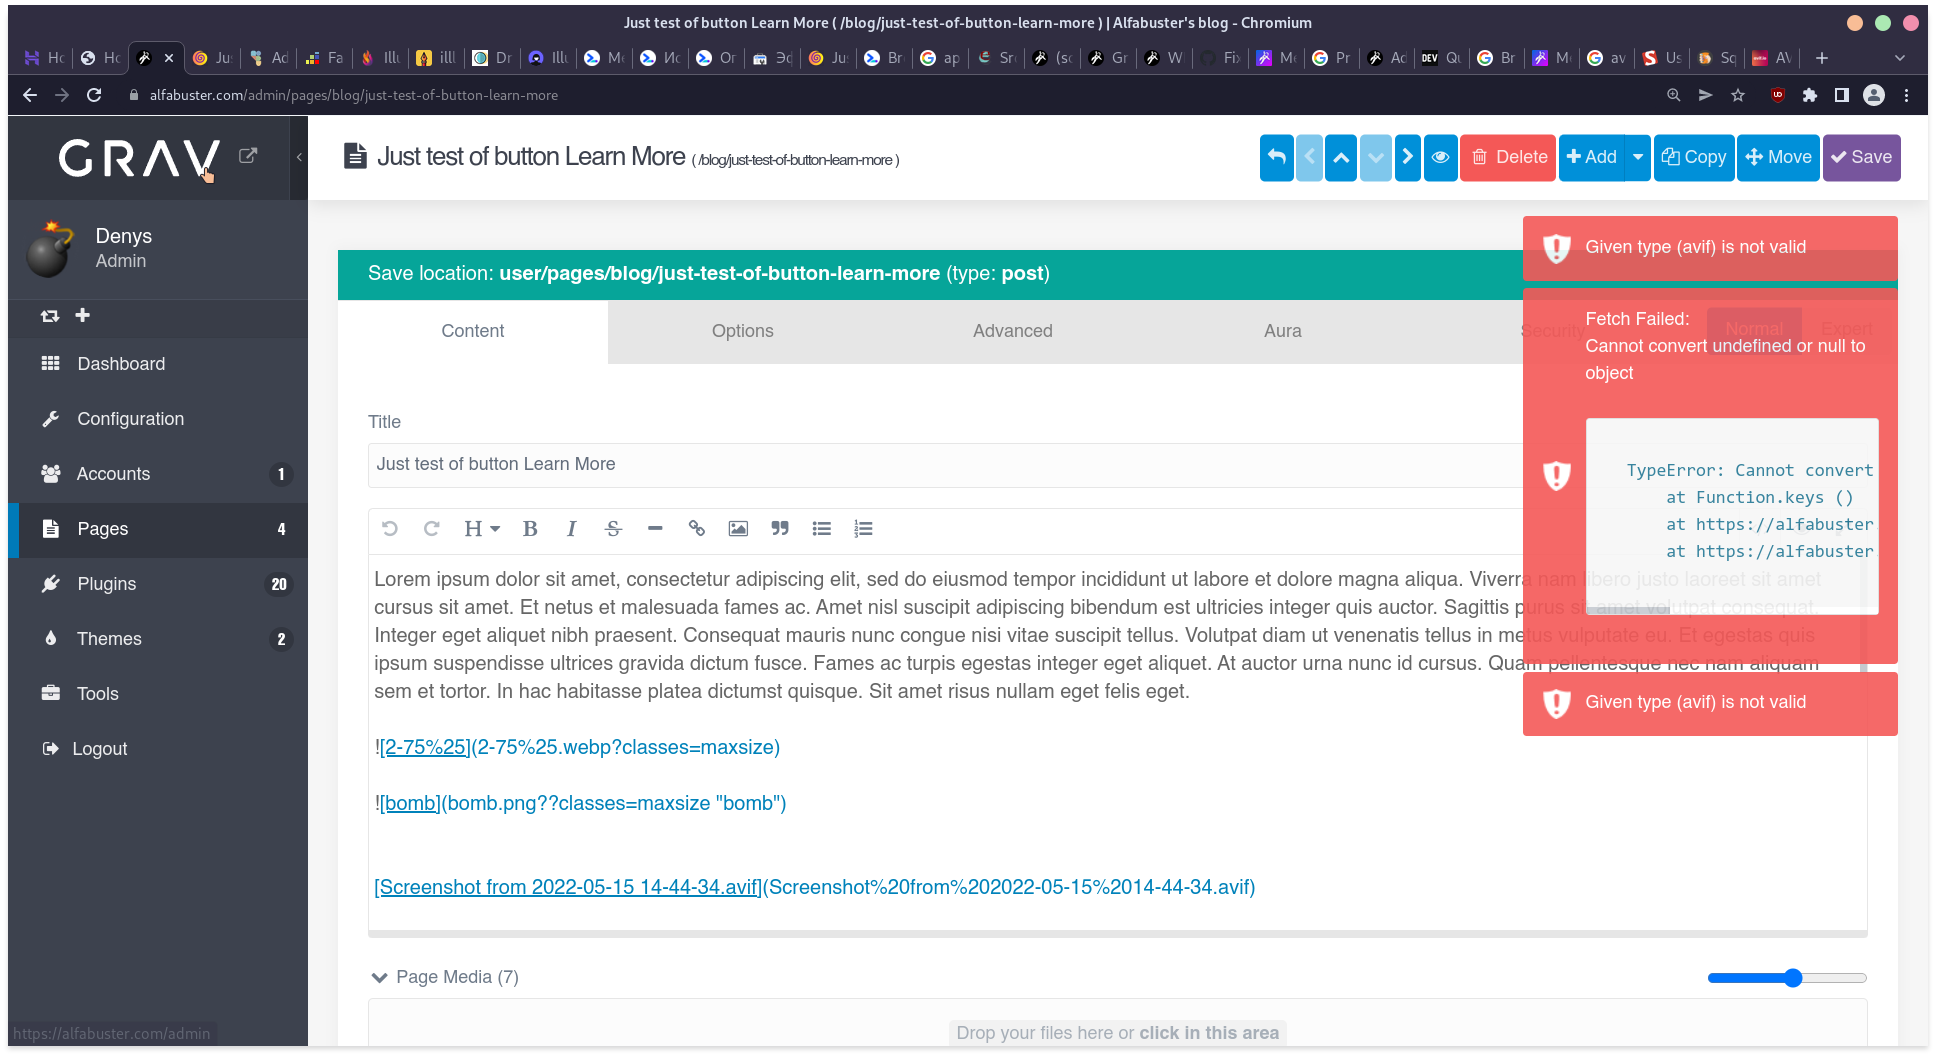Screen dimensions: 1936x1057
Task: Click the back arrow button in page toolbar
Action: (x=1276, y=157)
